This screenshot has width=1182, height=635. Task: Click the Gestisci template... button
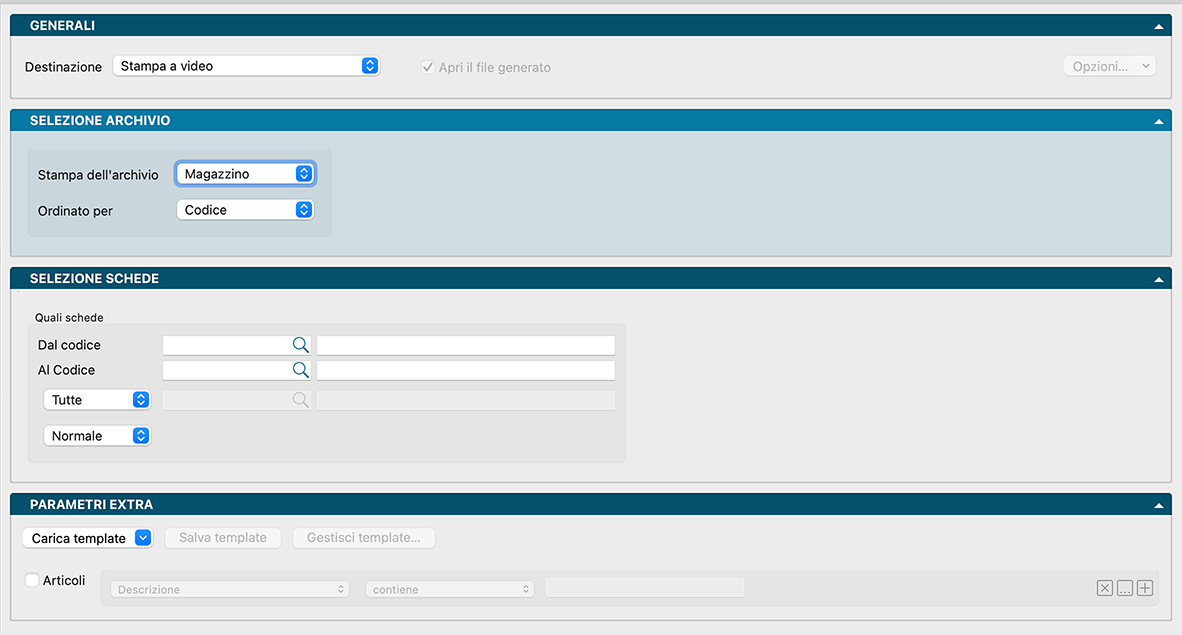[363, 538]
